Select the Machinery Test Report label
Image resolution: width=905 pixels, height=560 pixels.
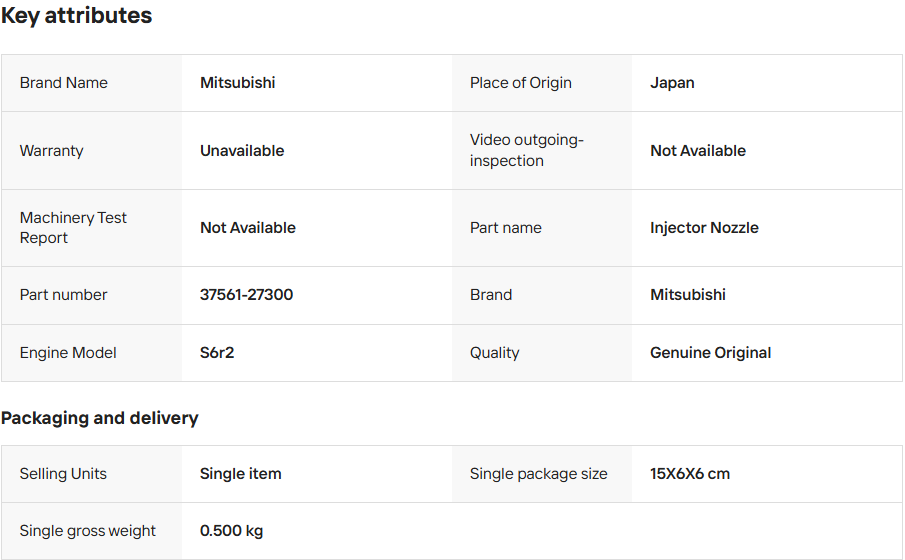pyautogui.click(x=73, y=228)
